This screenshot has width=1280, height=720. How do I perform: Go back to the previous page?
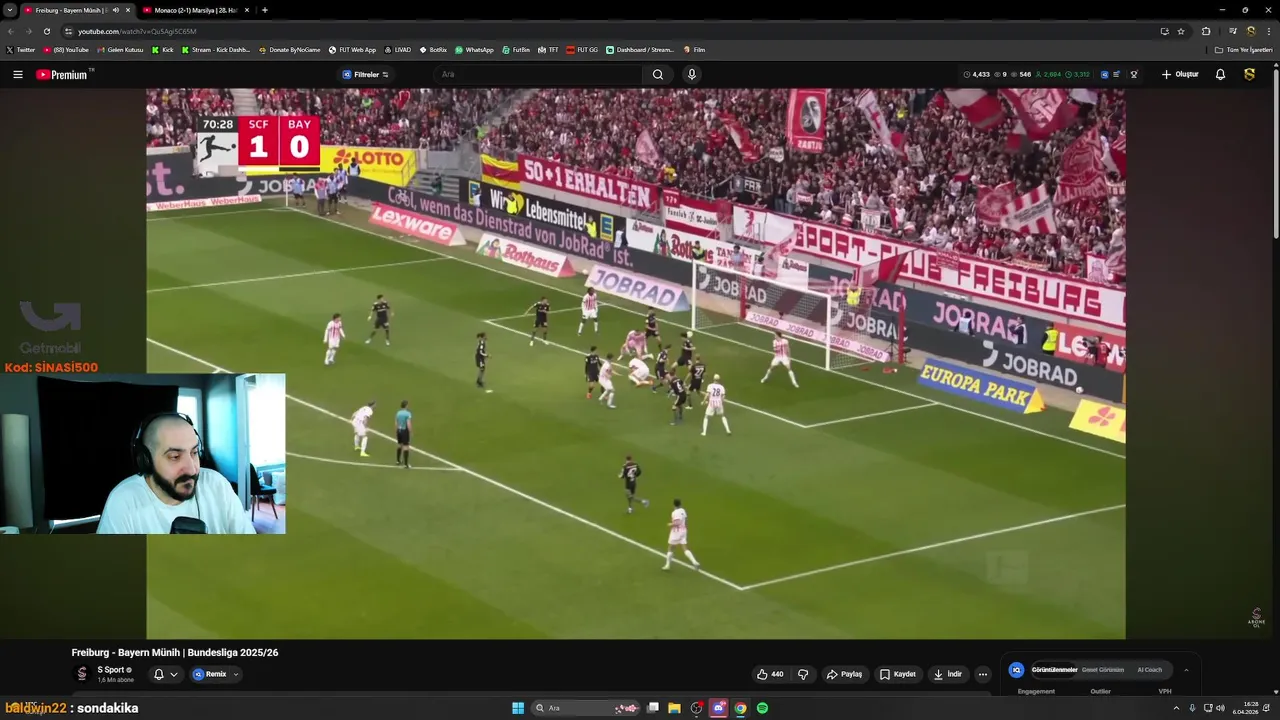(x=9, y=31)
